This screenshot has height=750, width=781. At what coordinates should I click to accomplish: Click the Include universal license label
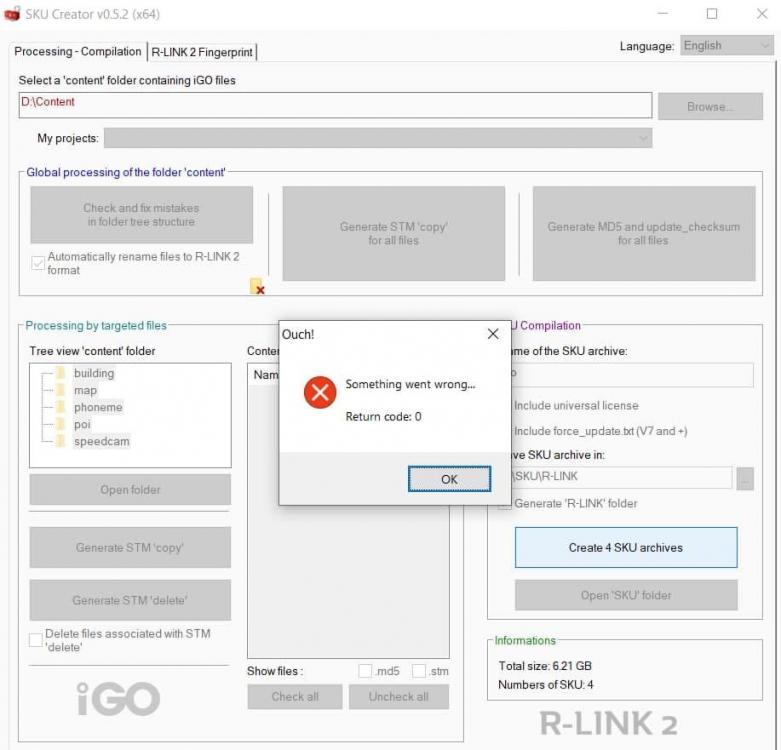click(576, 405)
